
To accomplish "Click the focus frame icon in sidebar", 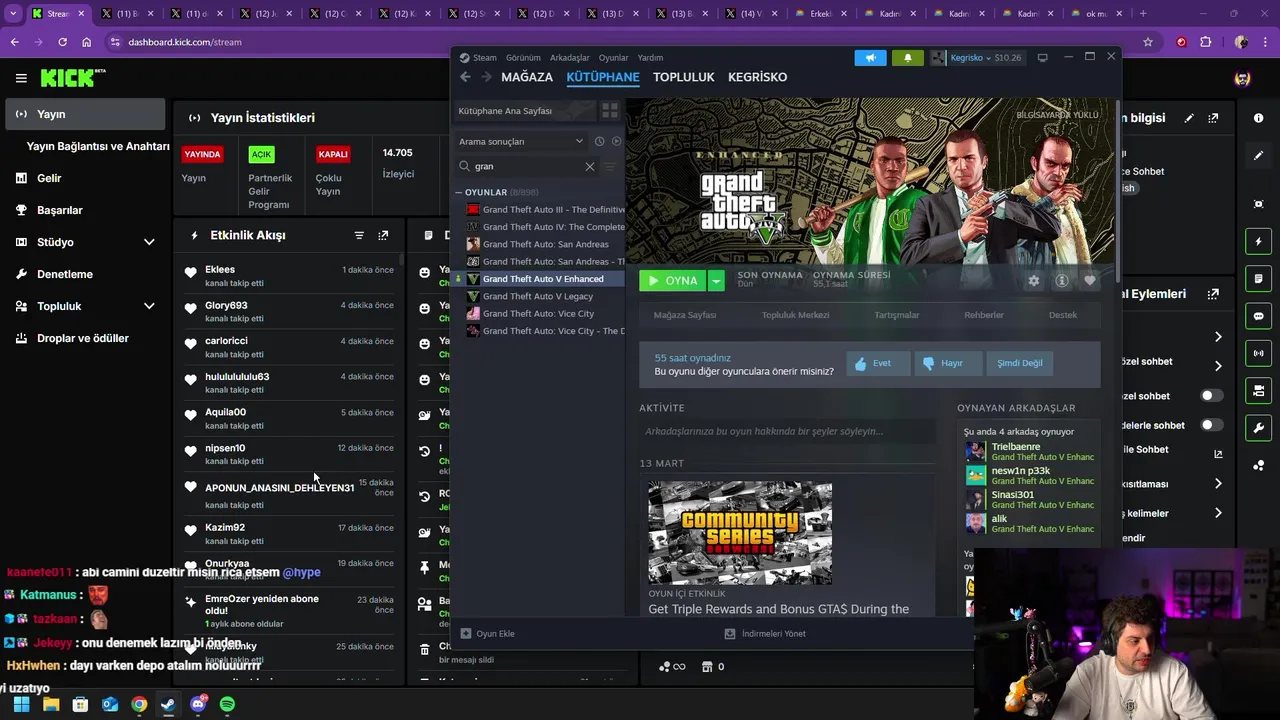I will [1258, 204].
